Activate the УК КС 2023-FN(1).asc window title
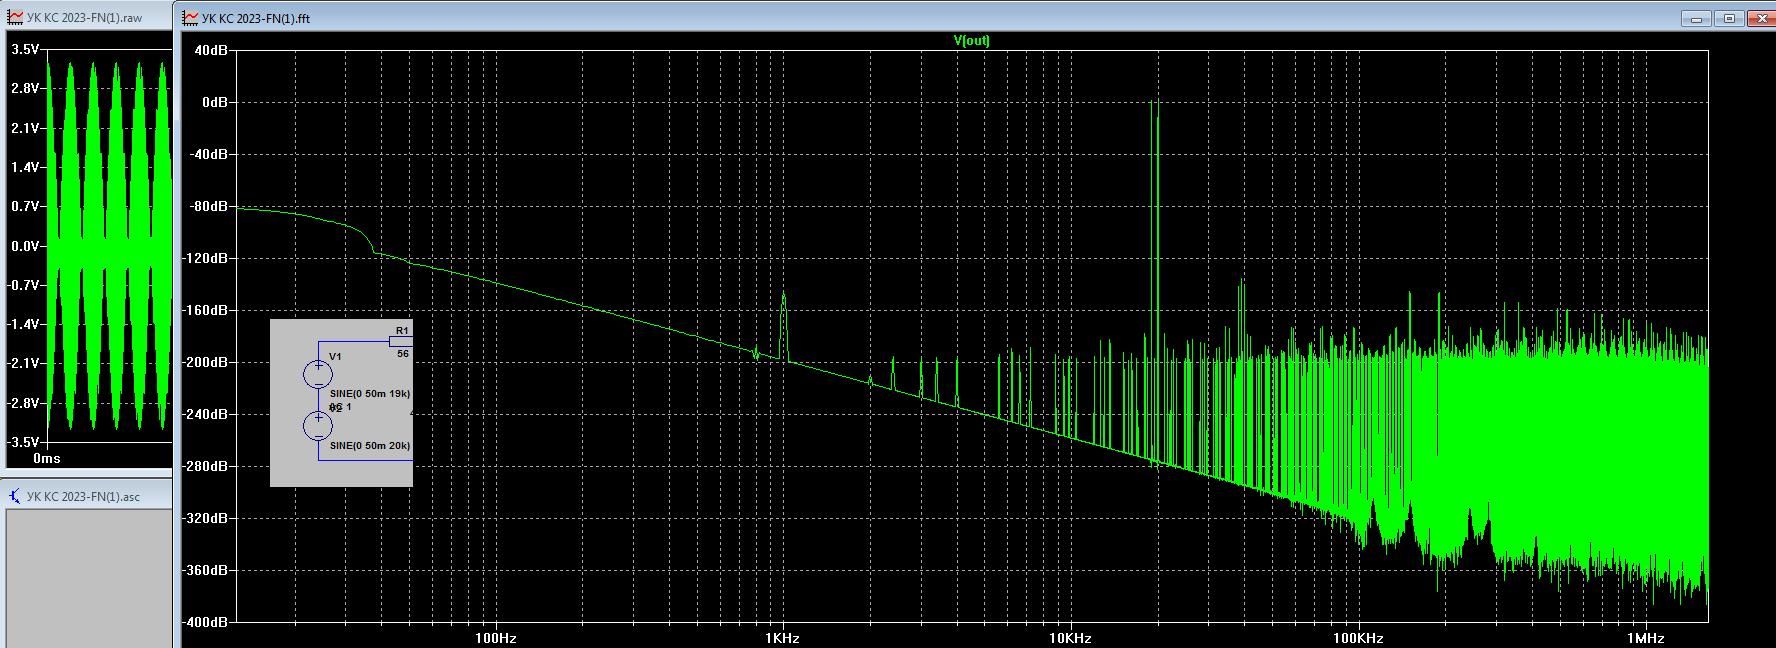 click(x=83, y=497)
